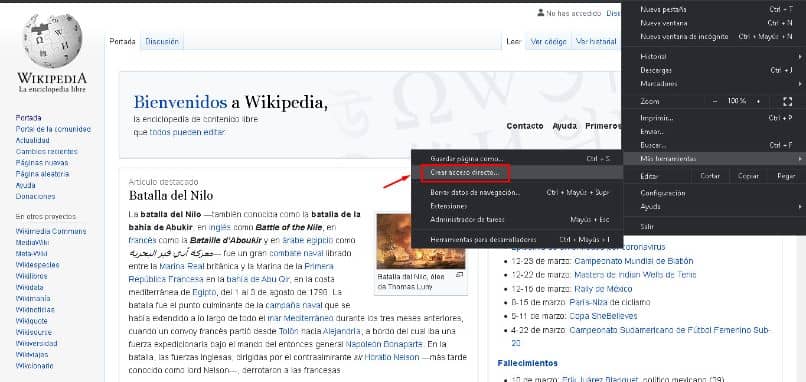Open Copa SheBelieves link
The image size is (806, 382).
[603, 316]
